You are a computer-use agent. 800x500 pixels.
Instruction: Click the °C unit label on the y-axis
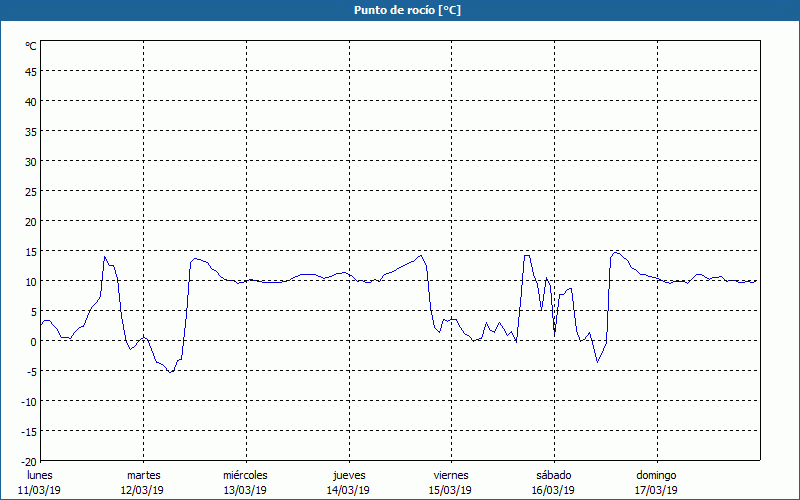31,46
